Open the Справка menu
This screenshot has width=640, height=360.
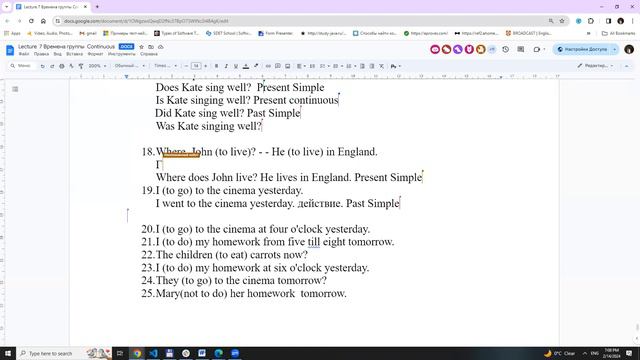pos(149,54)
